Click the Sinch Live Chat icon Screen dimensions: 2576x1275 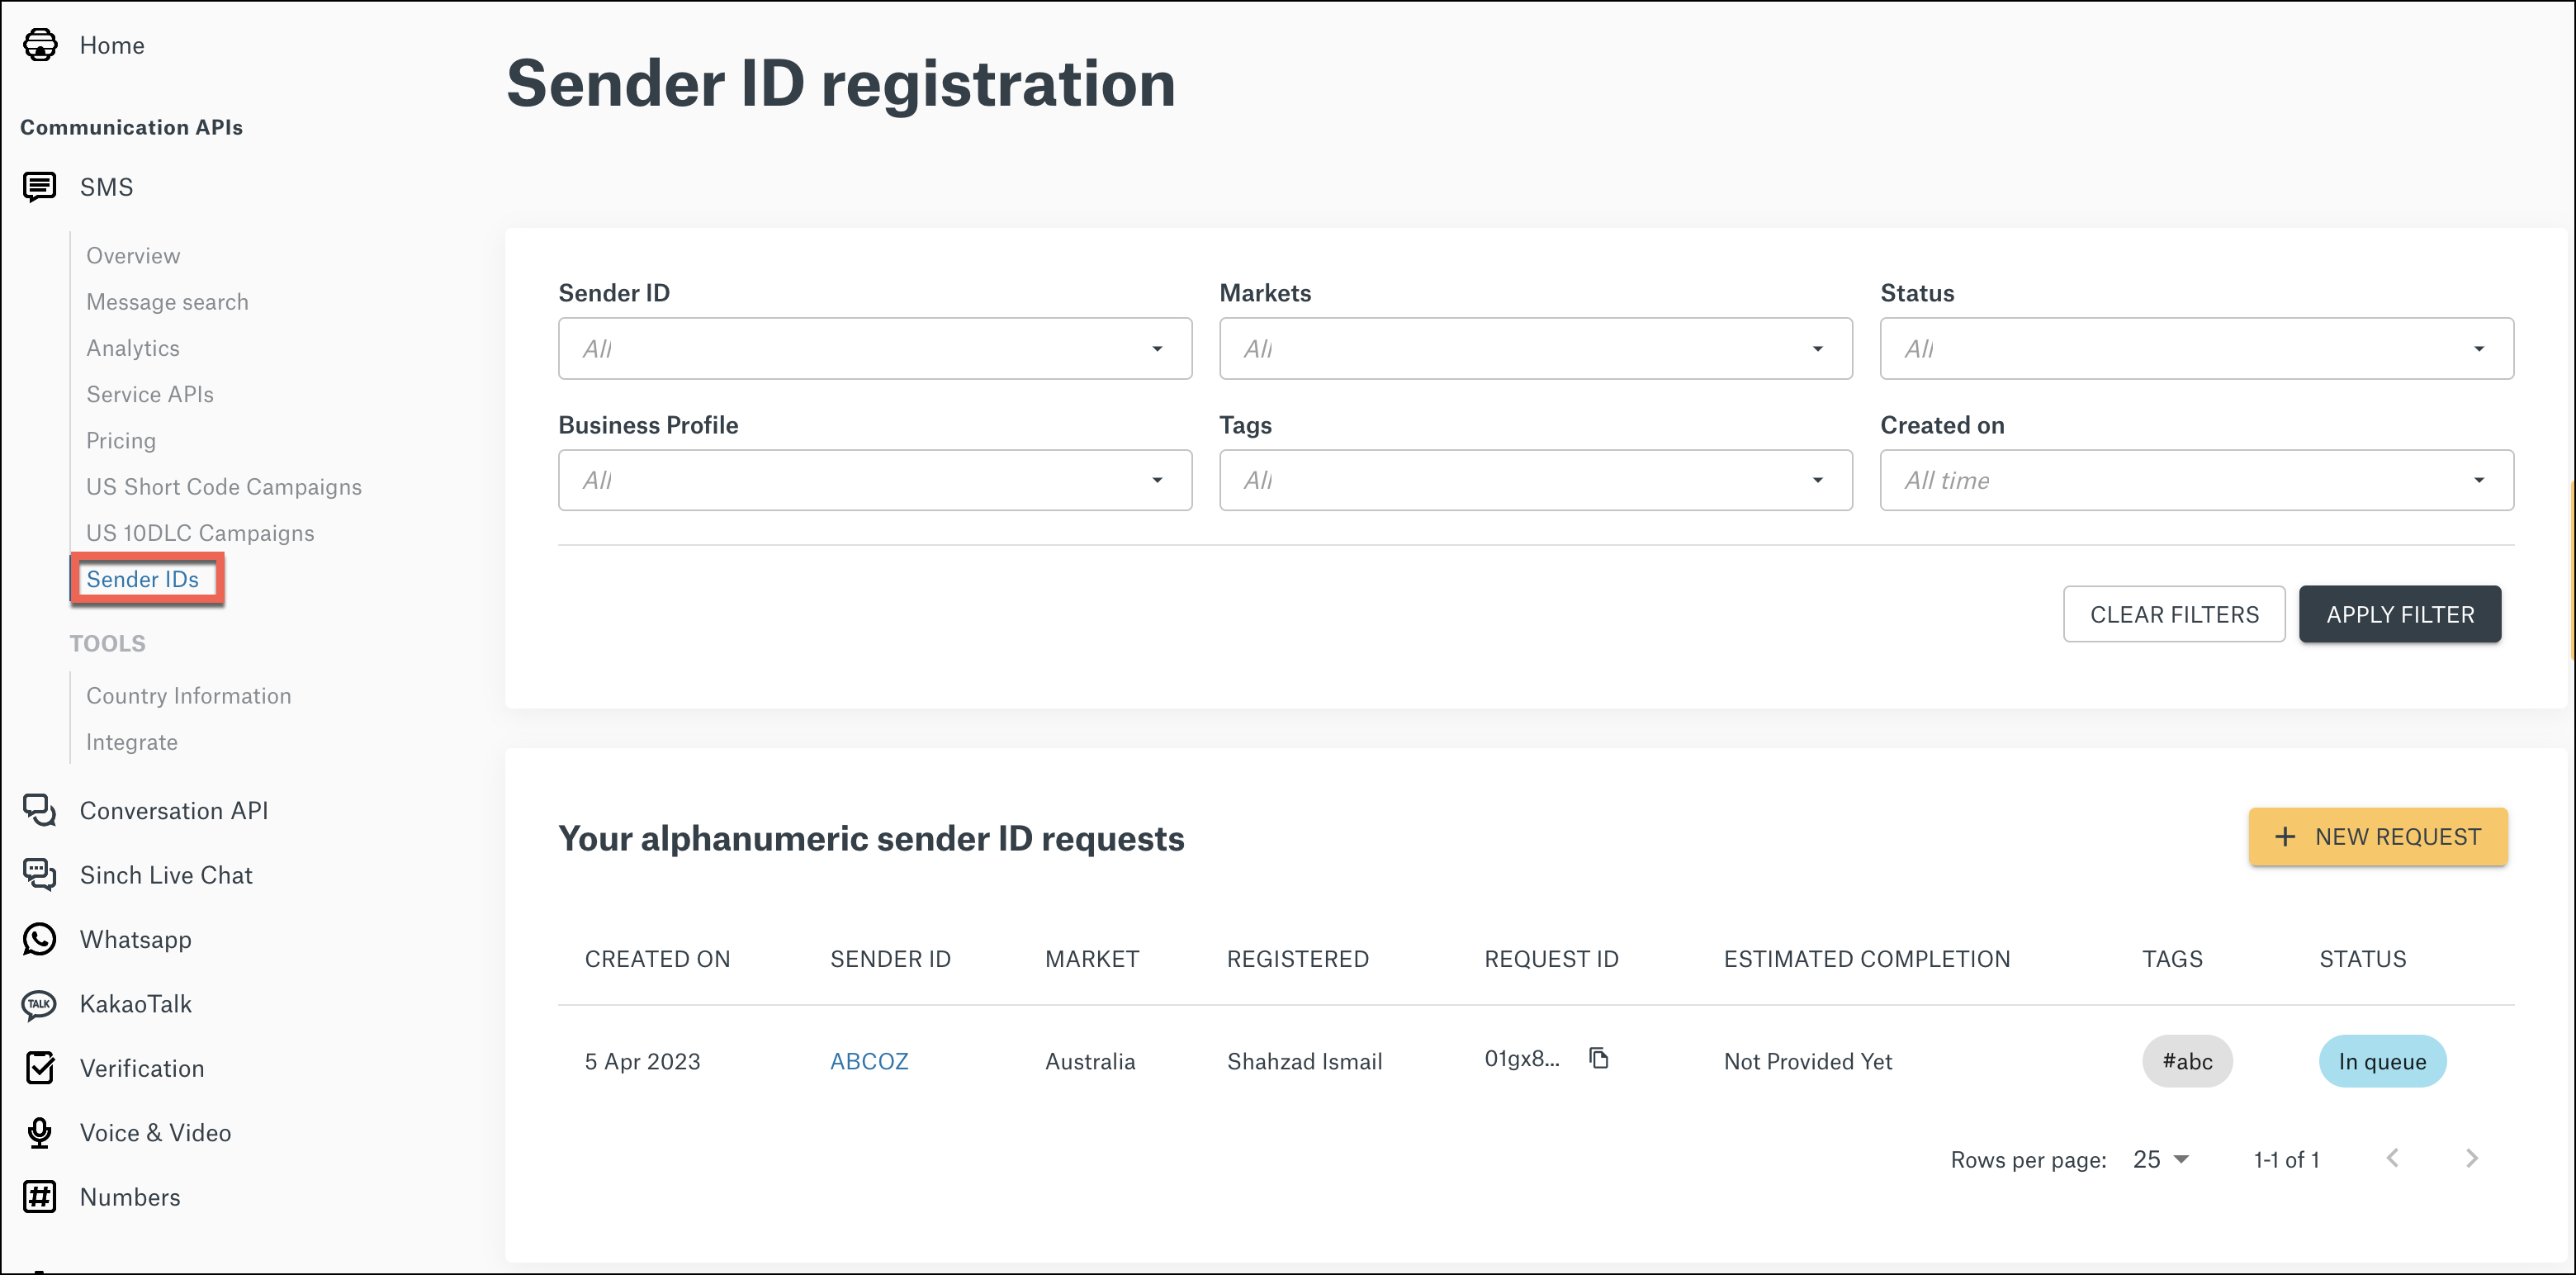click(x=39, y=874)
